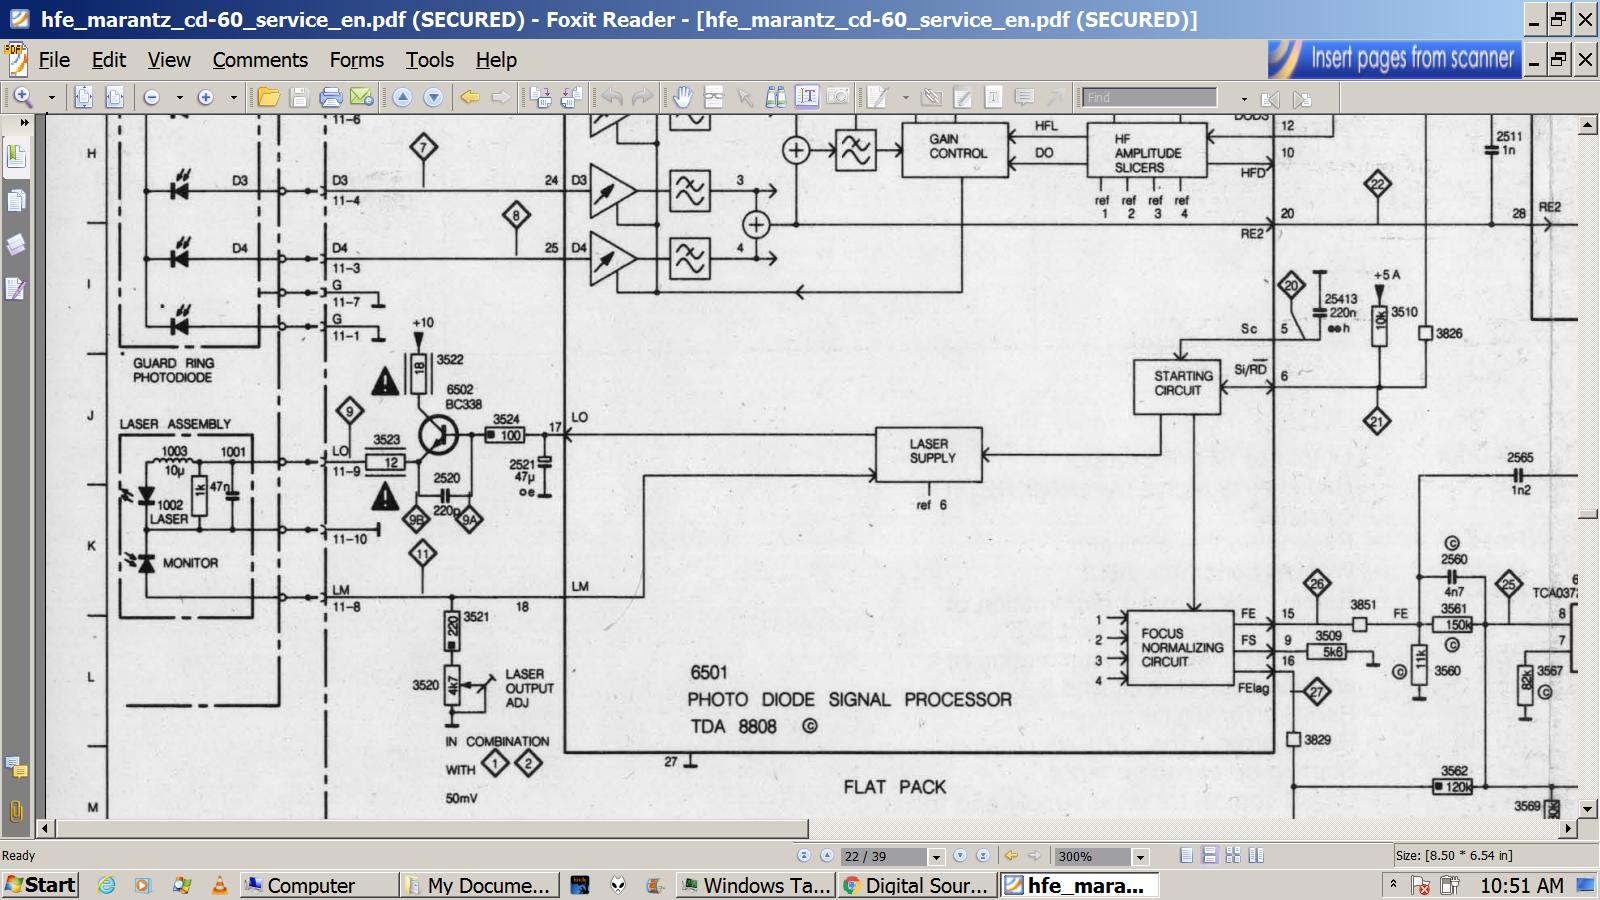Open the Tools menu

click(430, 60)
